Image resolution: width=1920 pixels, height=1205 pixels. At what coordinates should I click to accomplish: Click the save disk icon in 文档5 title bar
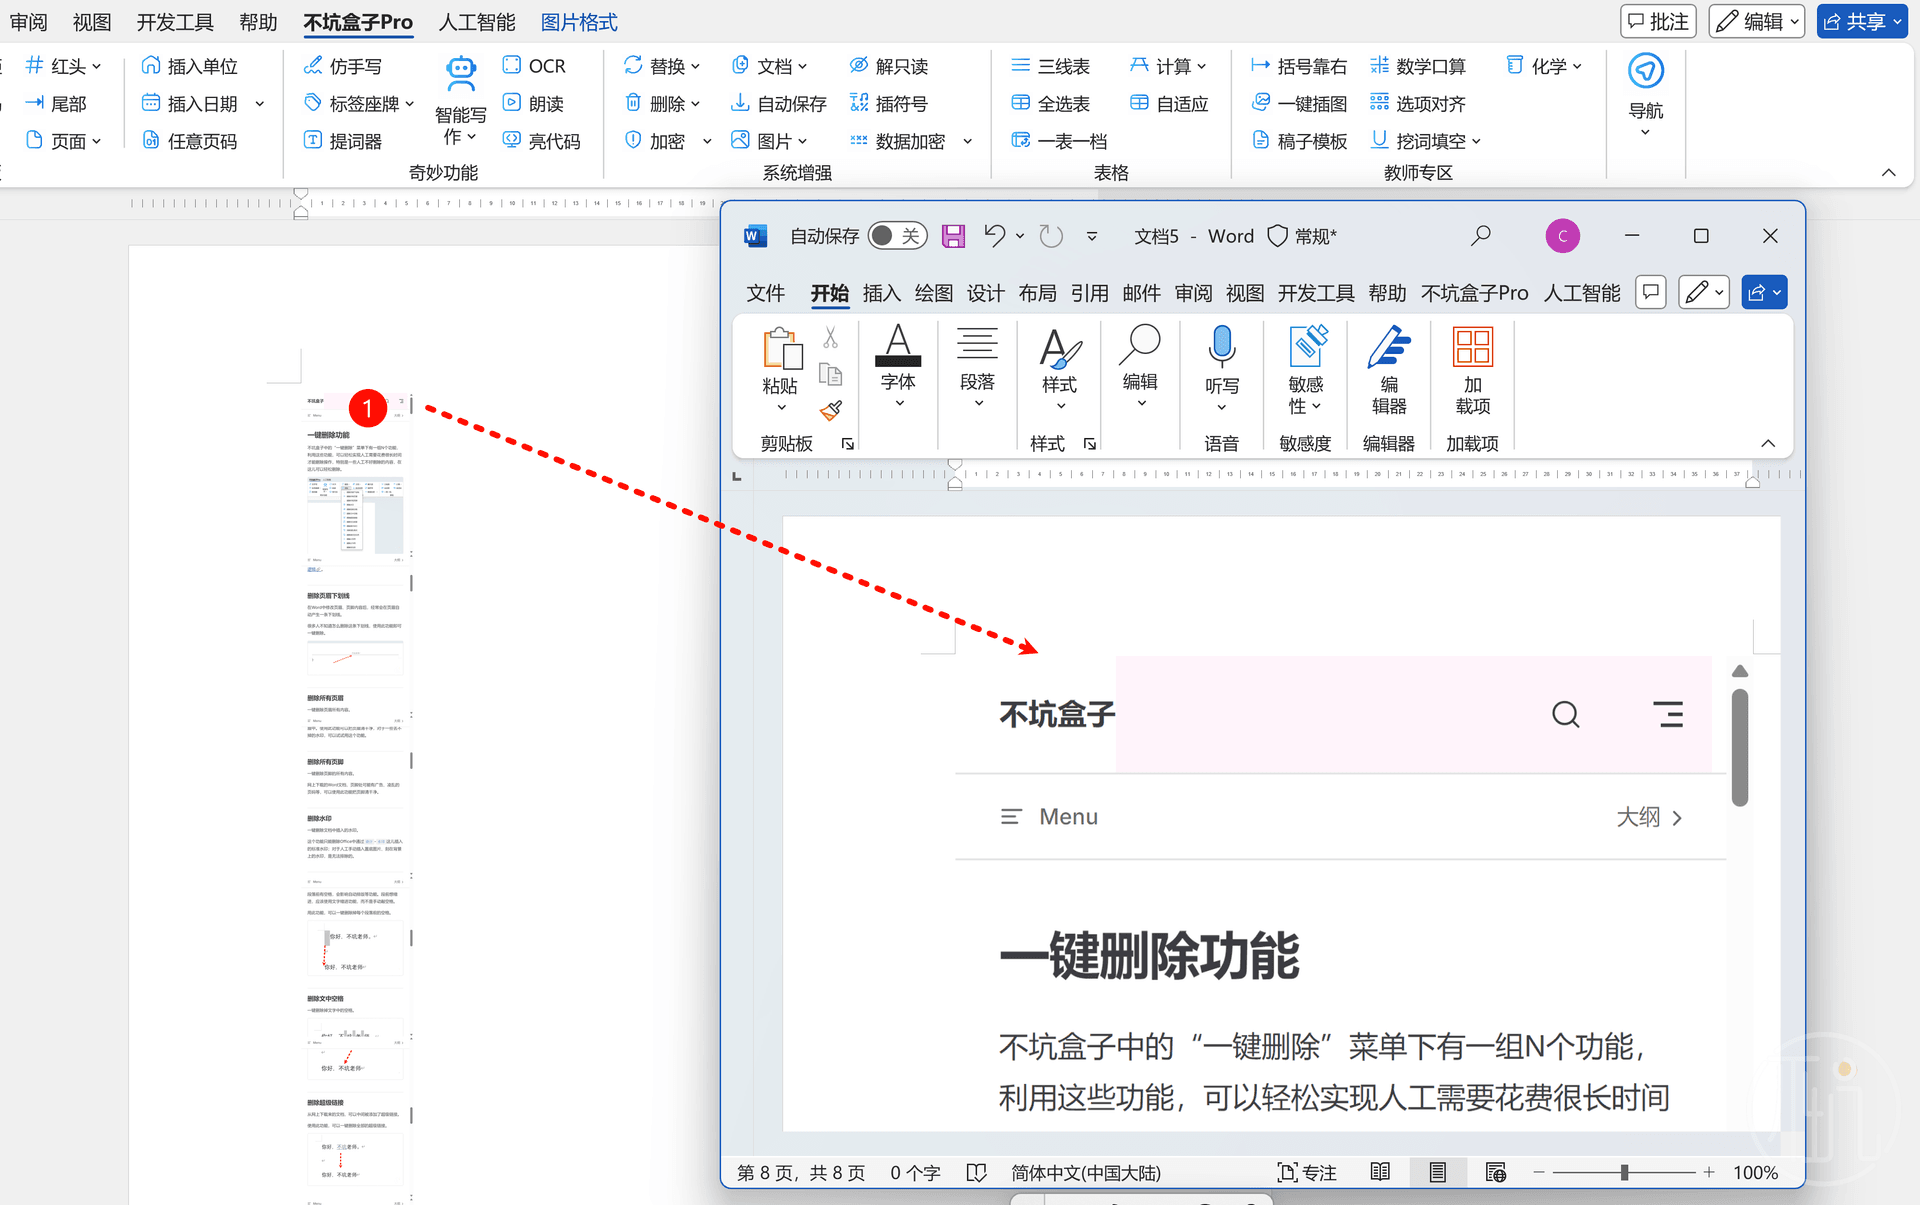[953, 236]
